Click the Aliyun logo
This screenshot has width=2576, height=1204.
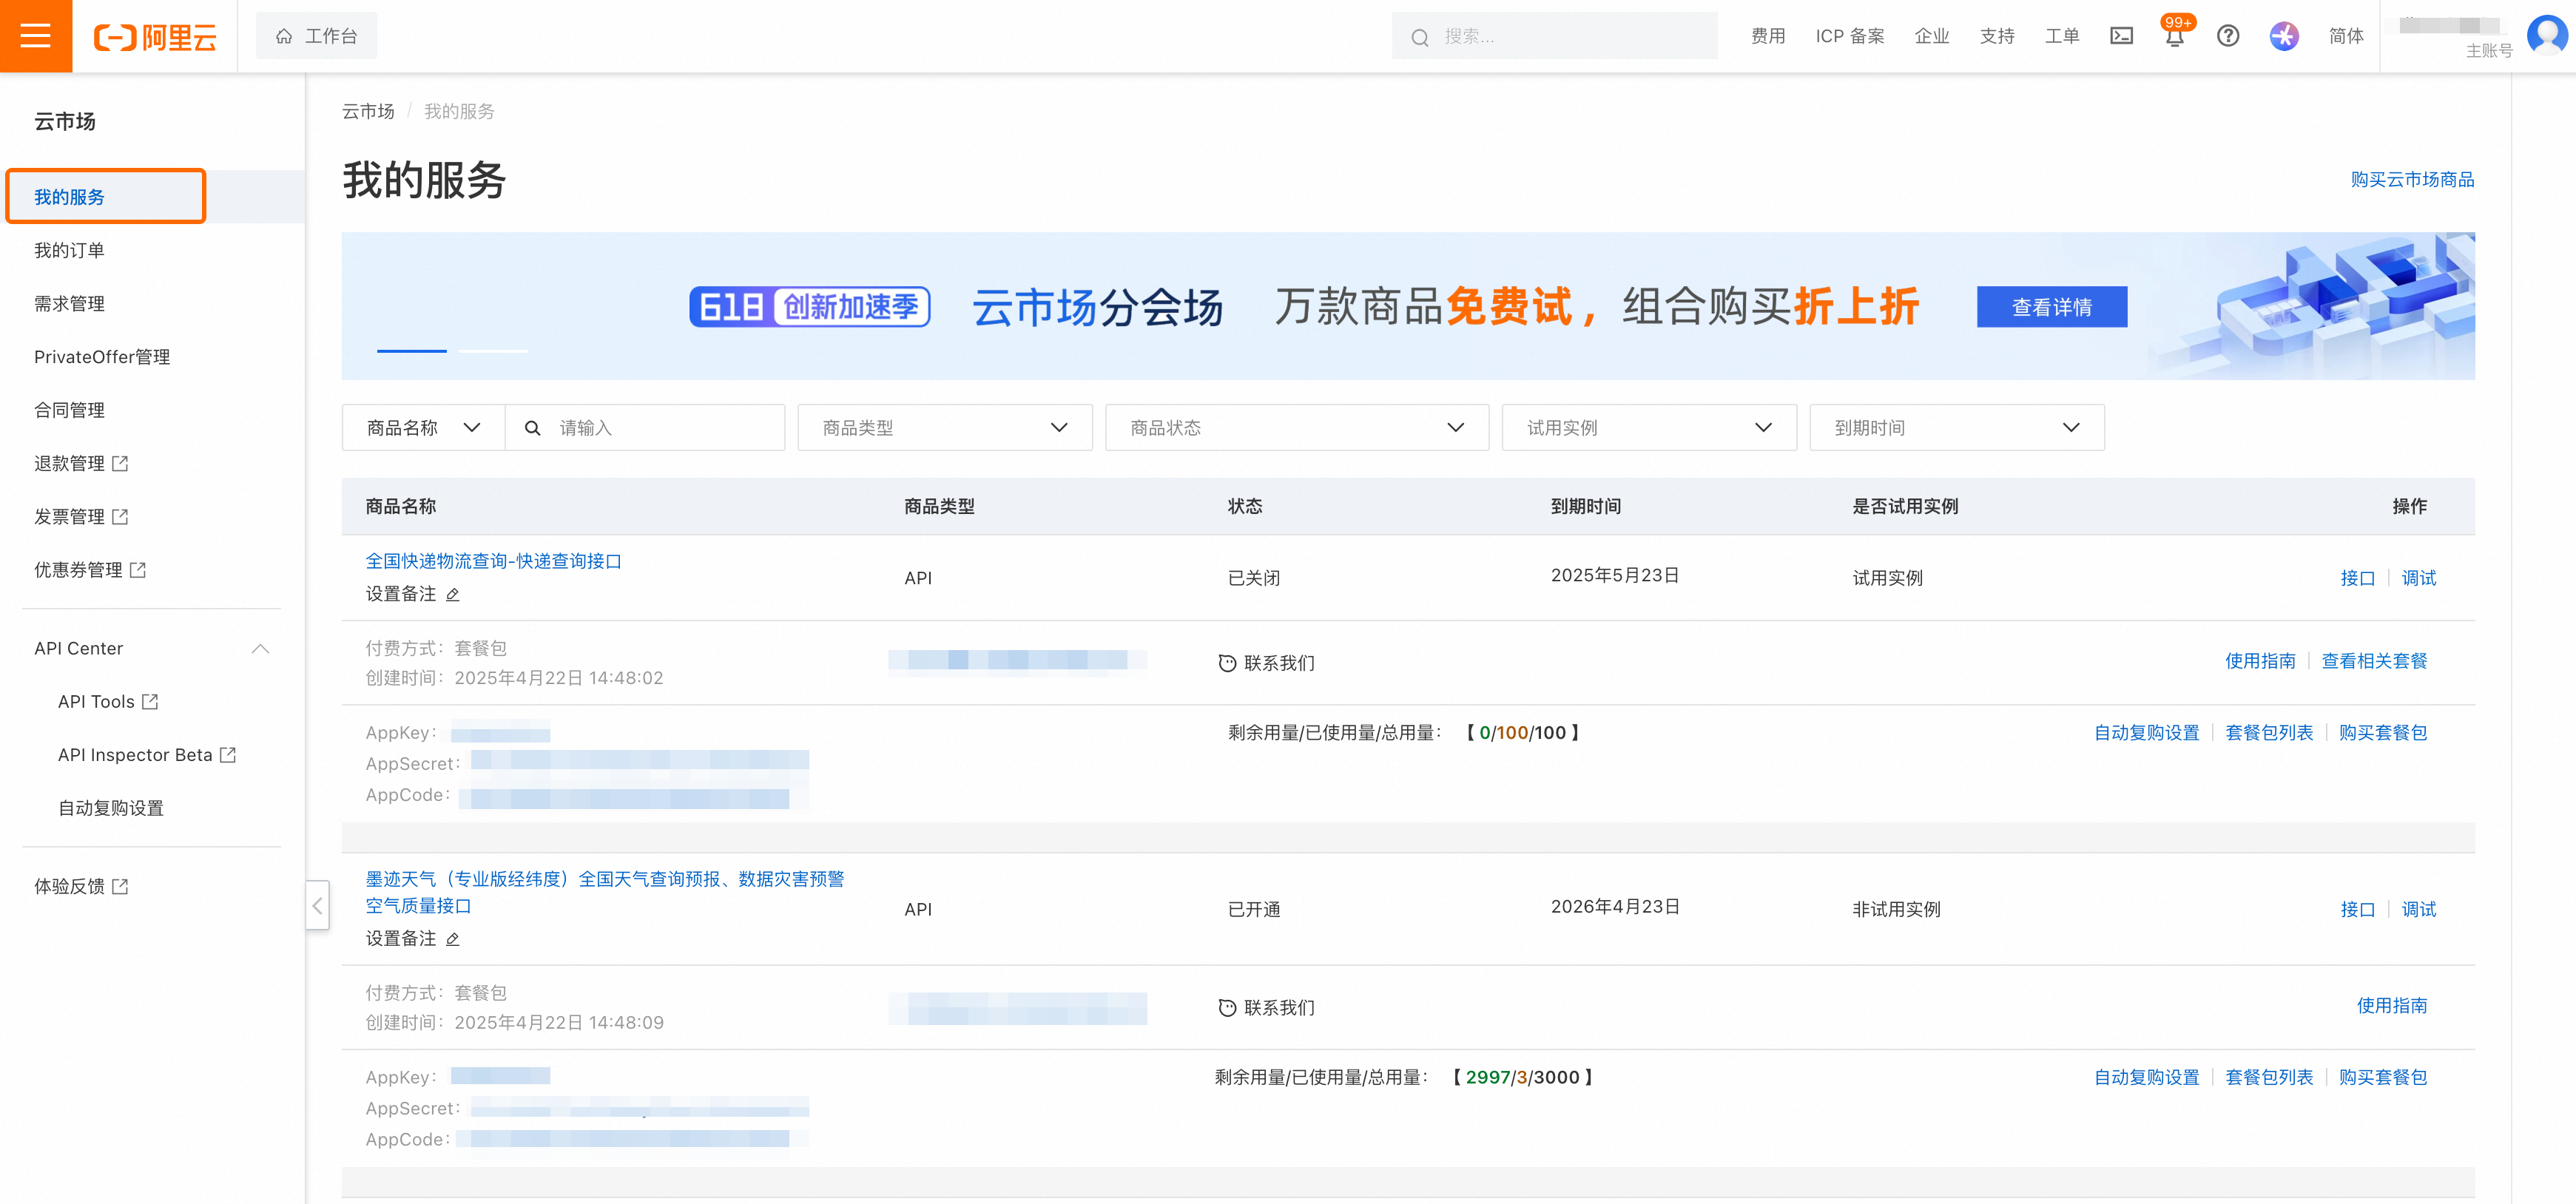[155, 37]
